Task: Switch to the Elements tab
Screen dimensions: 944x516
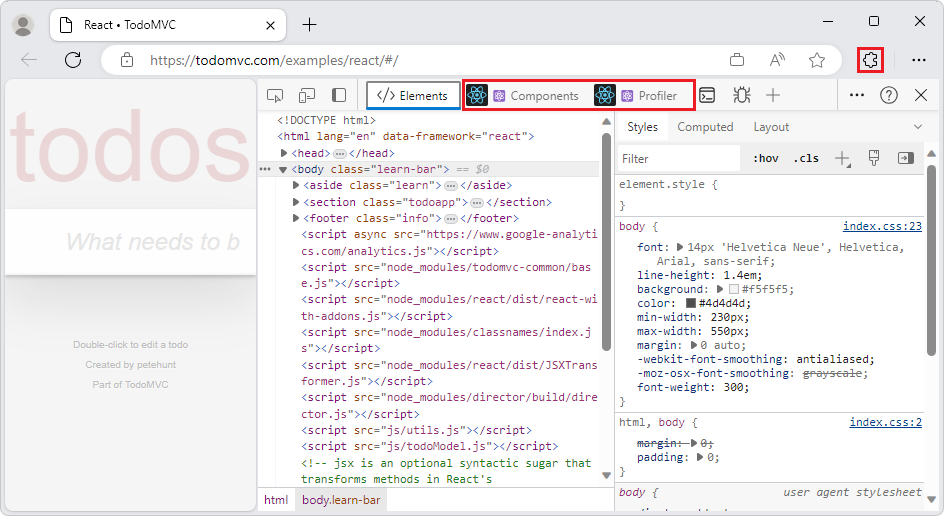Action: click(x=412, y=96)
